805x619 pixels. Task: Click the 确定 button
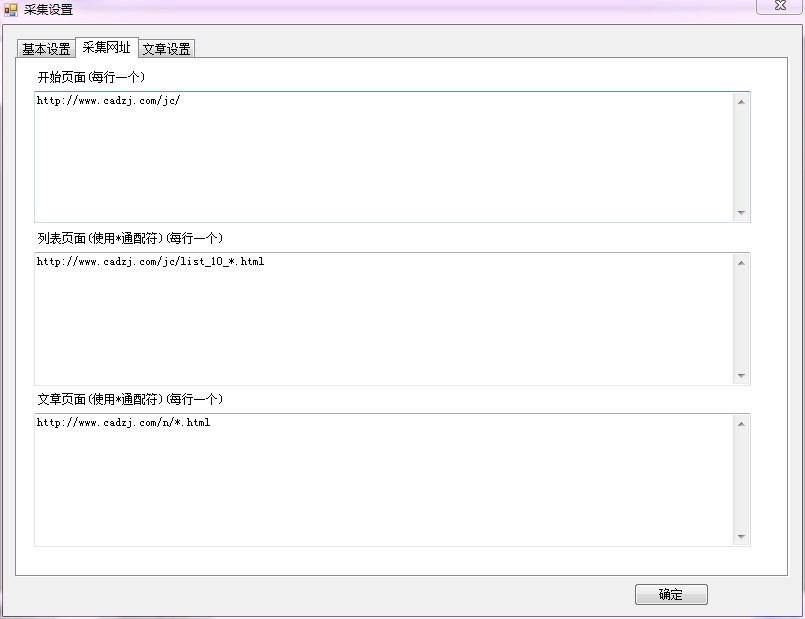point(670,595)
